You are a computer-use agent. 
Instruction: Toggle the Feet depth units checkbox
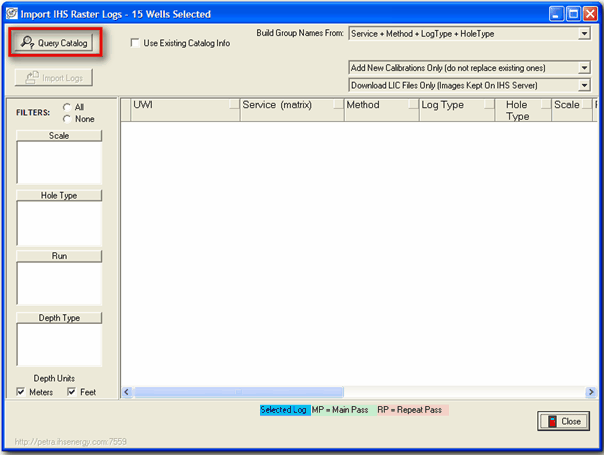(72, 392)
